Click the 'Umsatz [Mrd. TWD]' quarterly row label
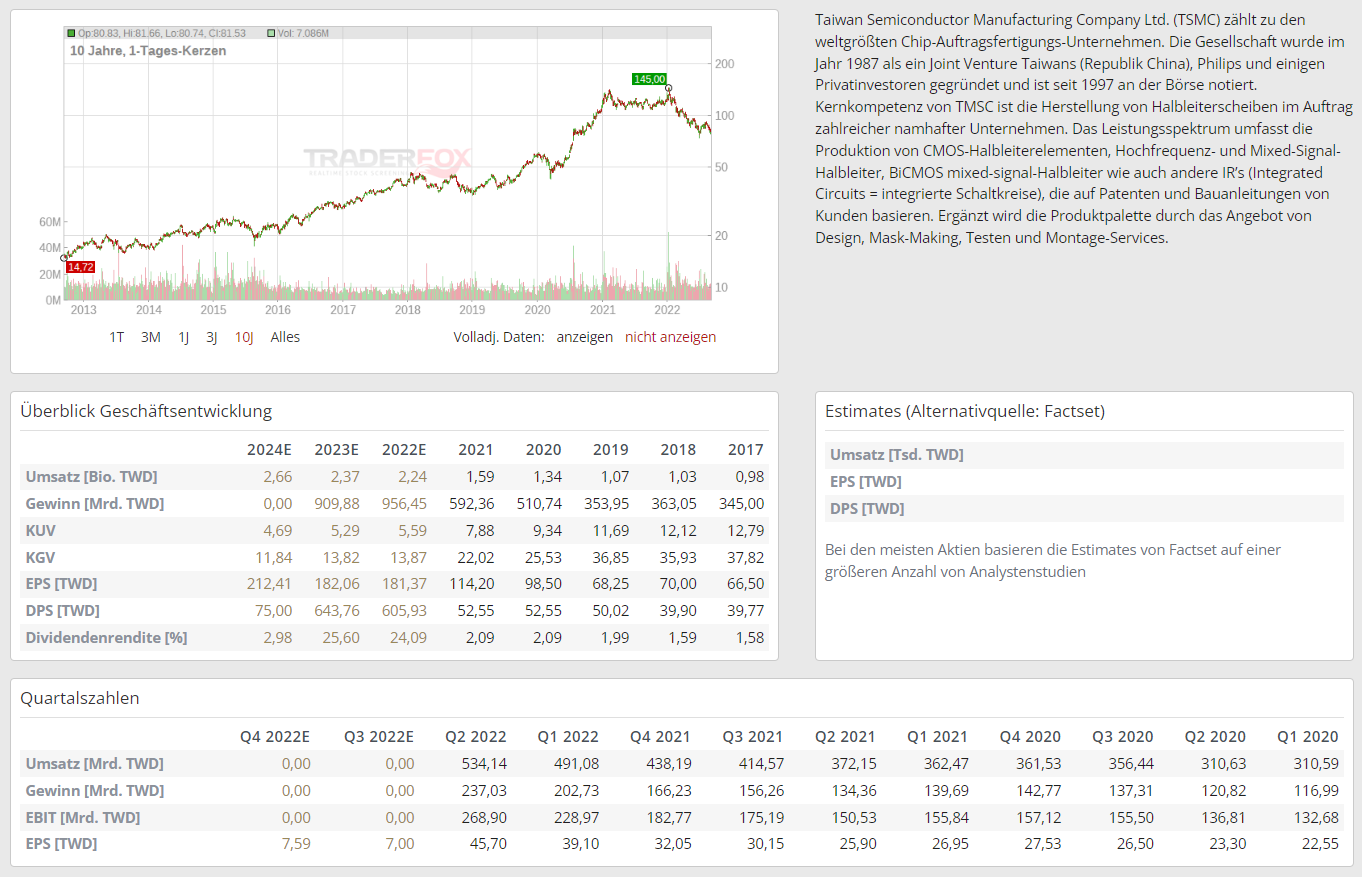 [x=94, y=763]
